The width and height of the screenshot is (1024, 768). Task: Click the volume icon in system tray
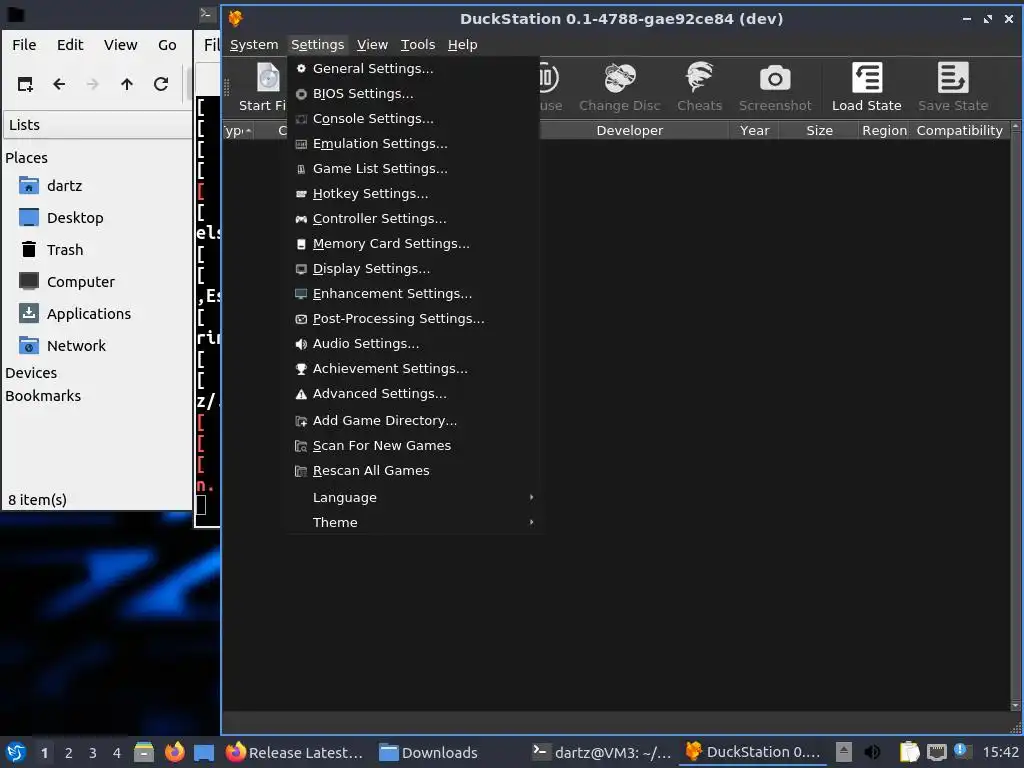[872, 752]
